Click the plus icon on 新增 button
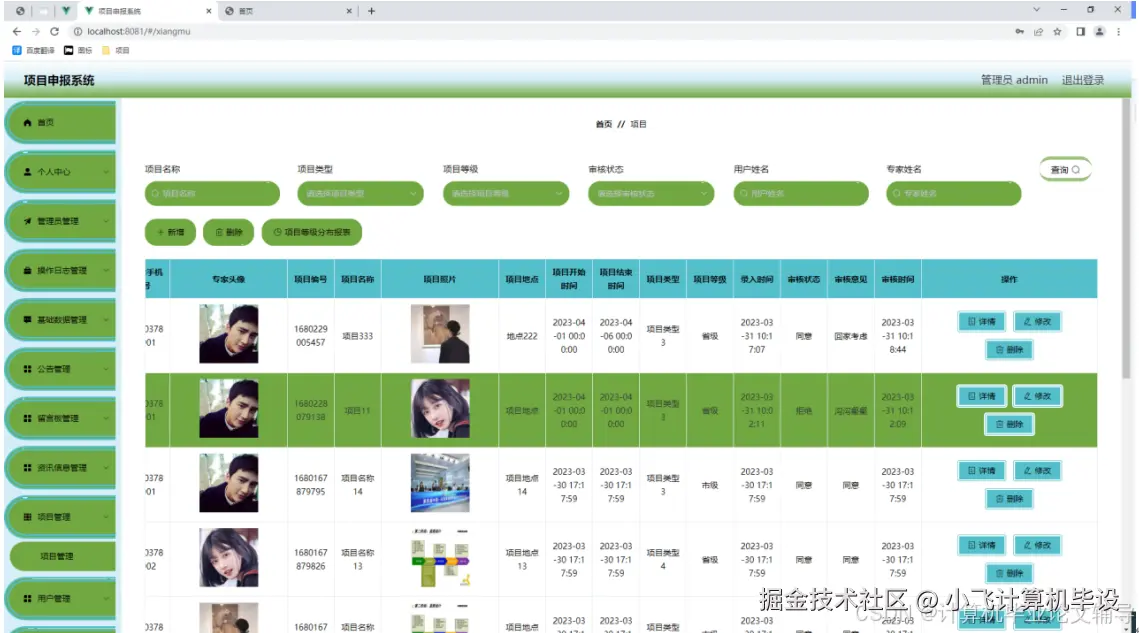The height and width of the screenshot is (633, 1139). coord(159,231)
